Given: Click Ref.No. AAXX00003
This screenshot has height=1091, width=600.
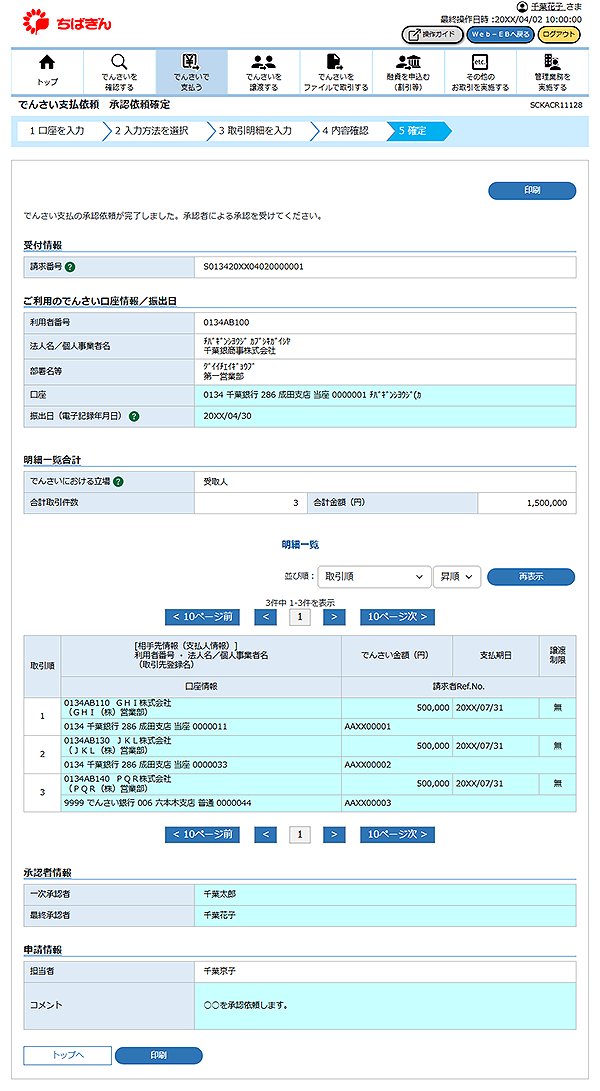Looking at the screenshot, I should coord(368,803).
